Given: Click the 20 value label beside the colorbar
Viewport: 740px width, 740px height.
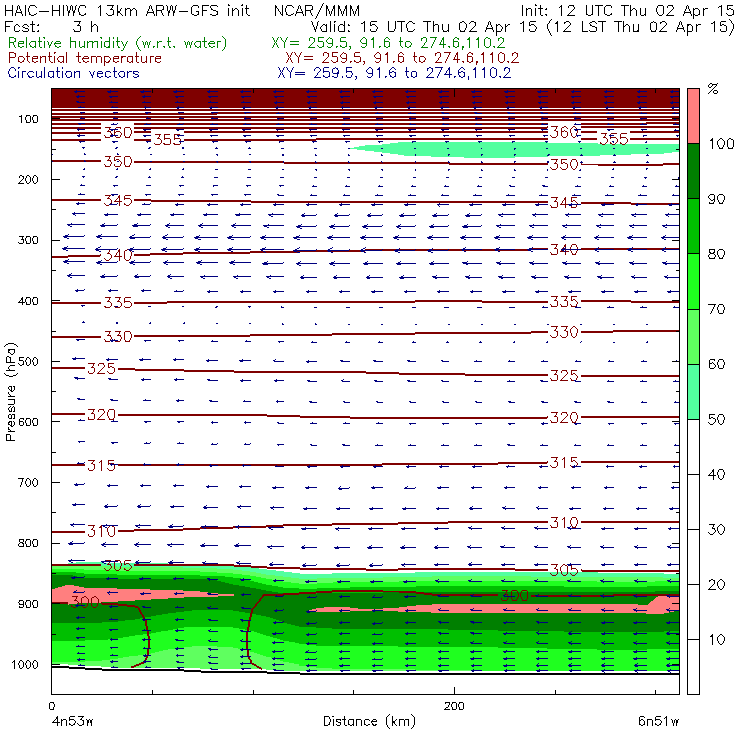Looking at the screenshot, I should click(x=716, y=585).
